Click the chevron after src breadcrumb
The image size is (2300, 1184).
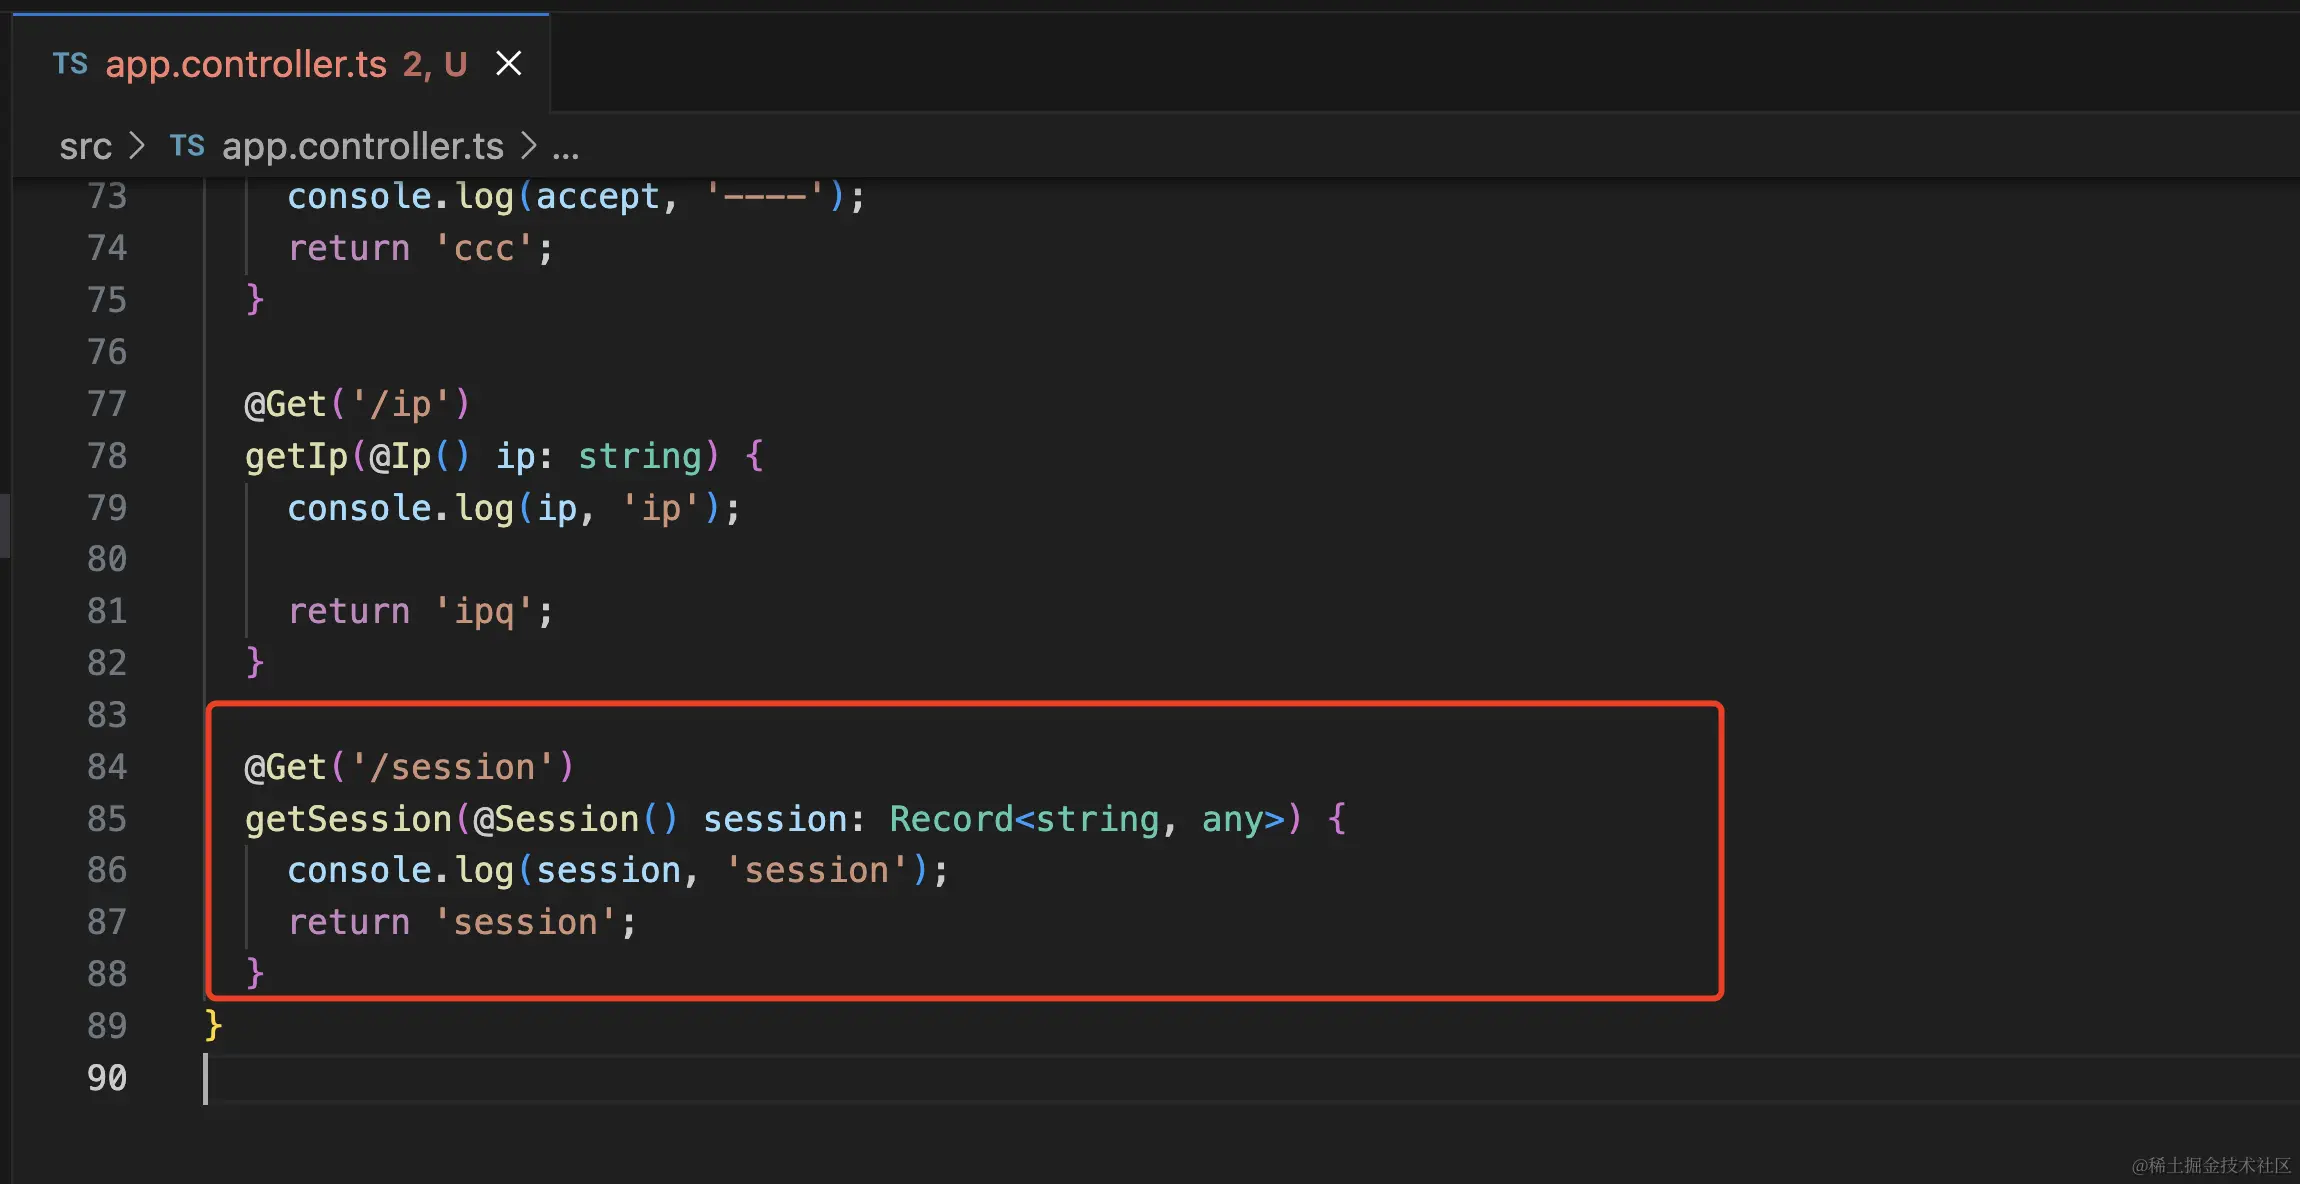[x=137, y=147]
